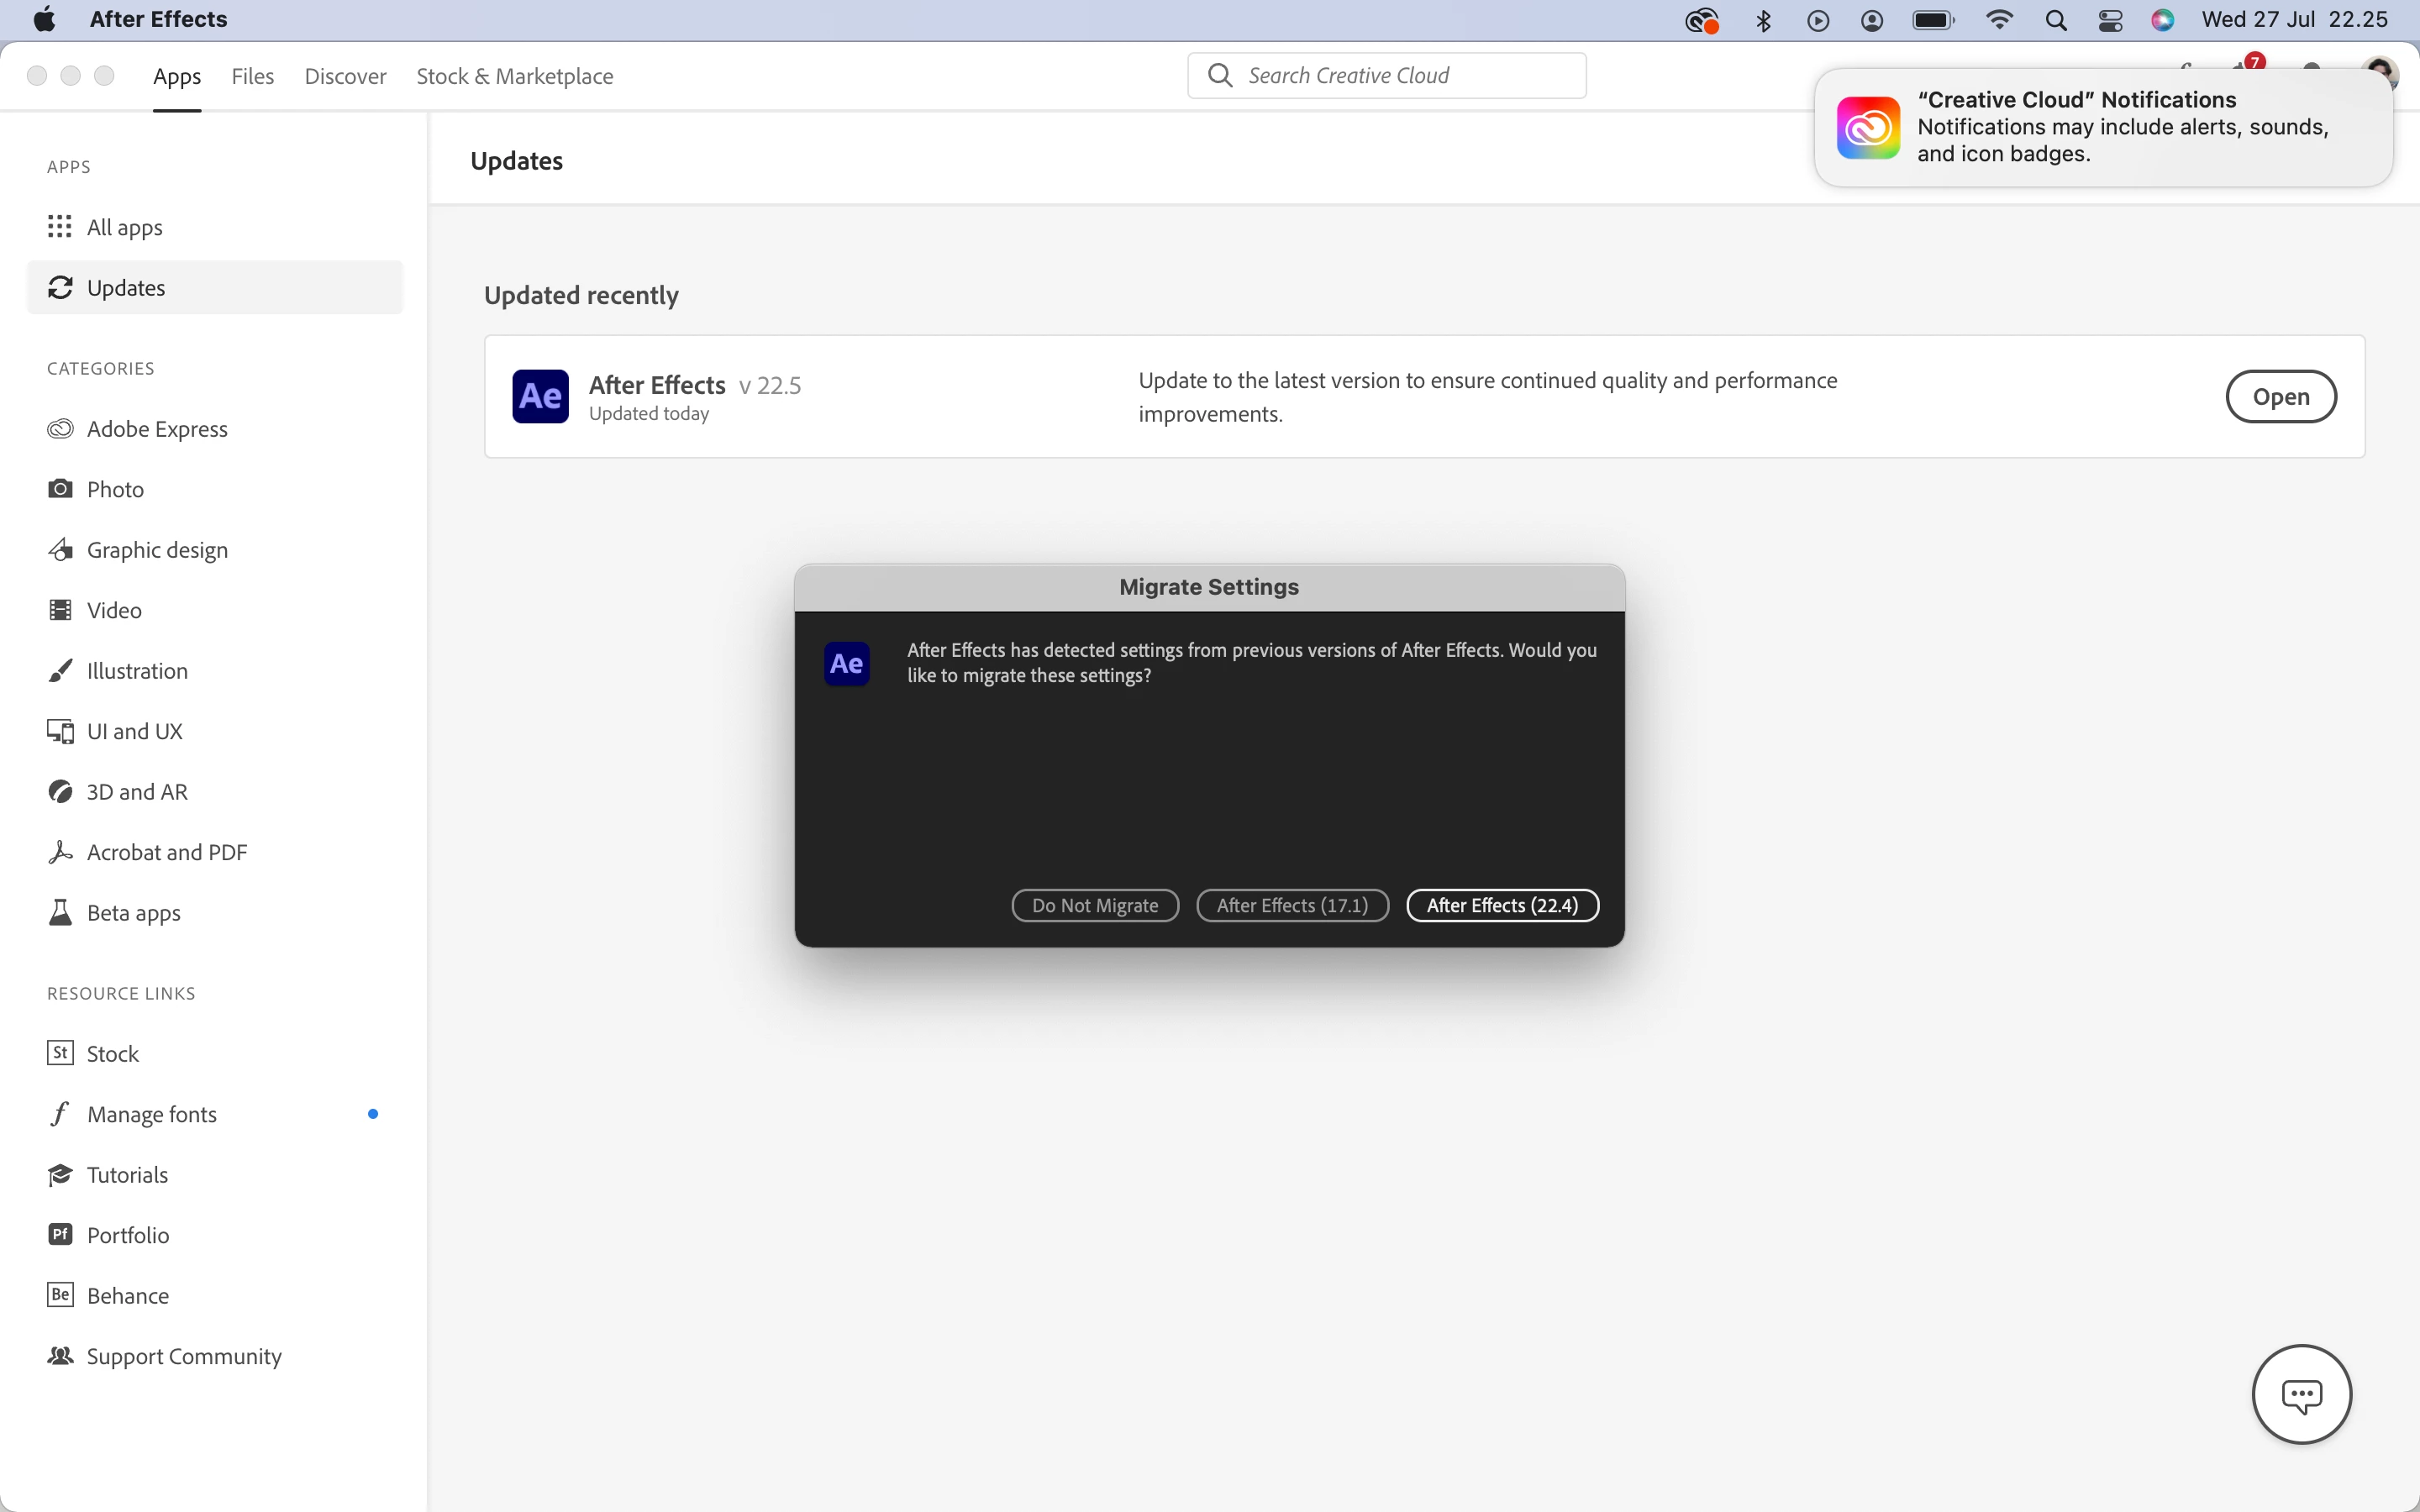The height and width of the screenshot is (1512, 2420).
Task: Switch to the Files tab
Action: coord(252,76)
